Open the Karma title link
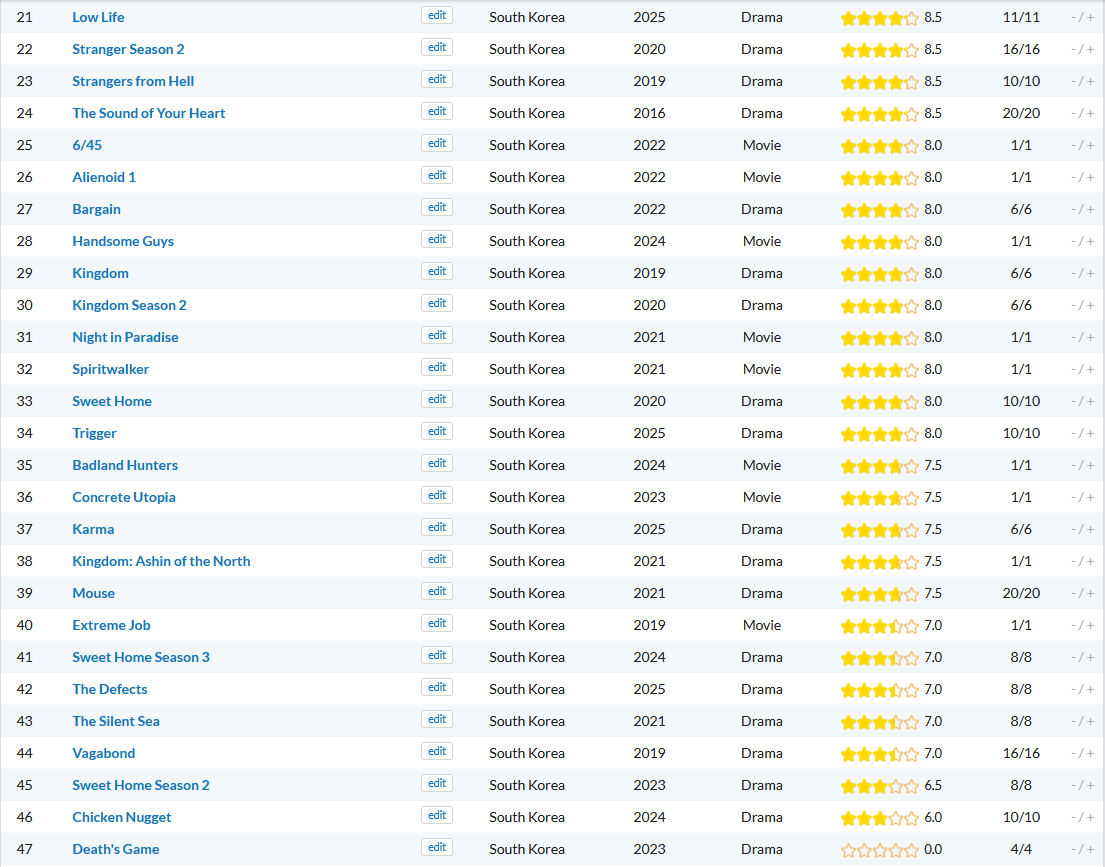Image resolution: width=1105 pixels, height=867 pixels. (x=93, y=529)
